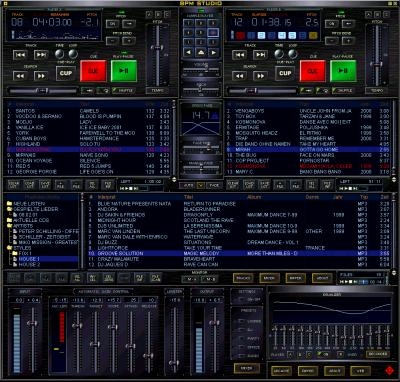This screenshot has width=400, height=382.
Task: Click the eject button in center panel
Action: coord(201,53)
